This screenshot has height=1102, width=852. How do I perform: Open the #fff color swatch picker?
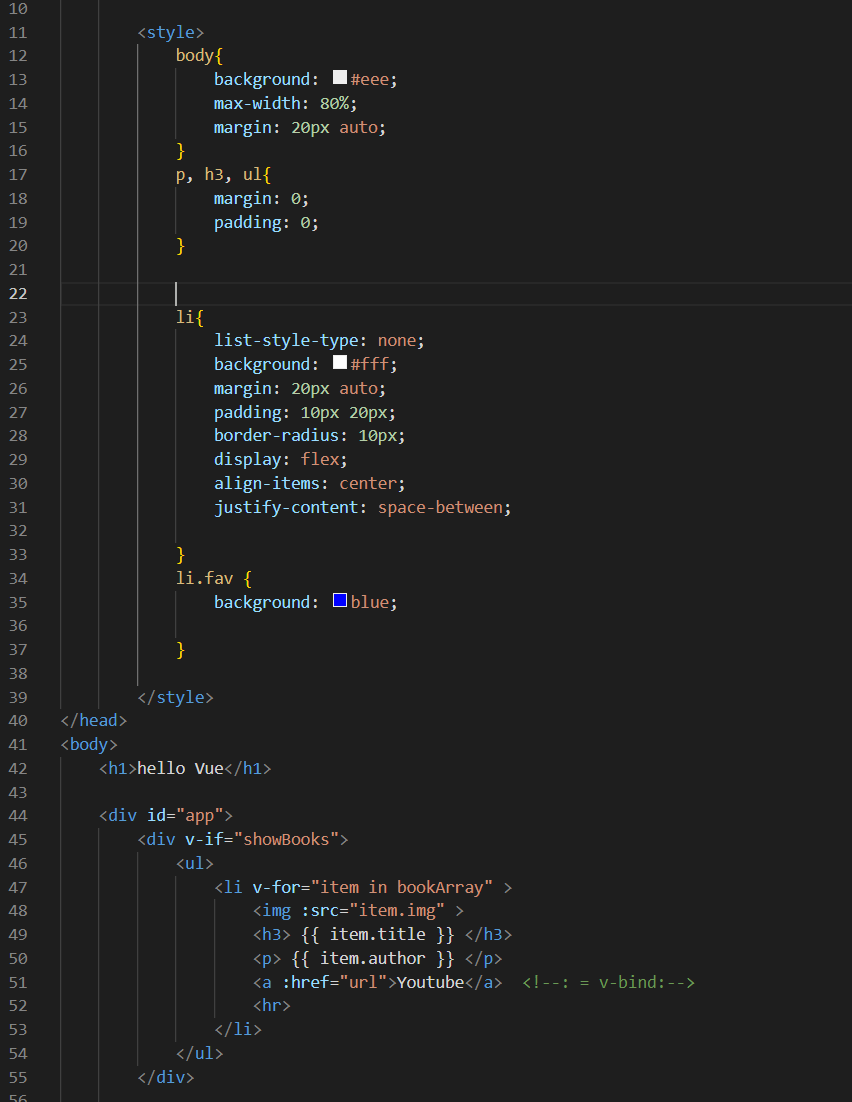tap(340, 363)
